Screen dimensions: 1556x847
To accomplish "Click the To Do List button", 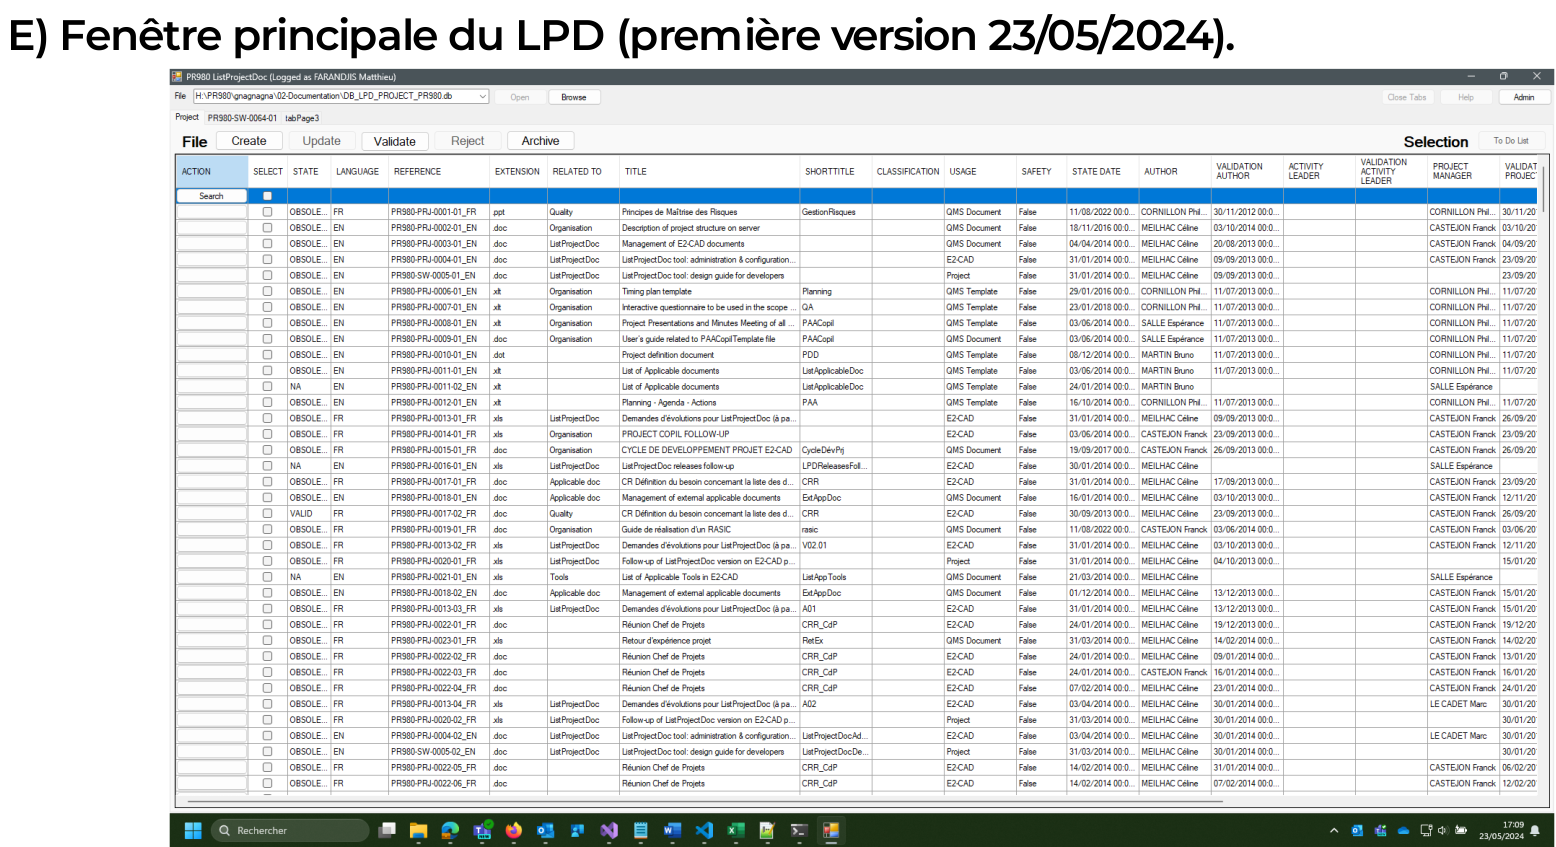I will [1510, 141].
